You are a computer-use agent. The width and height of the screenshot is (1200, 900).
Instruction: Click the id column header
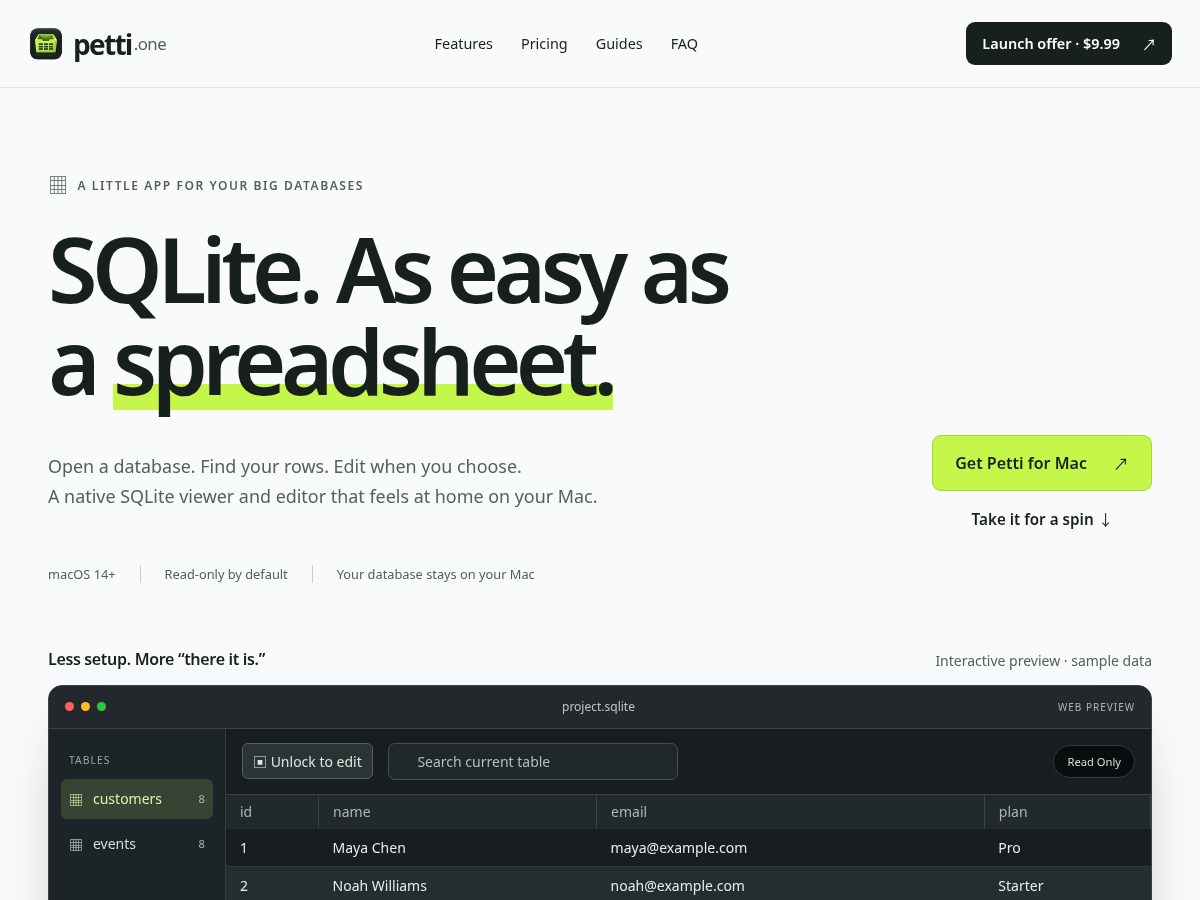click(272, 812)
